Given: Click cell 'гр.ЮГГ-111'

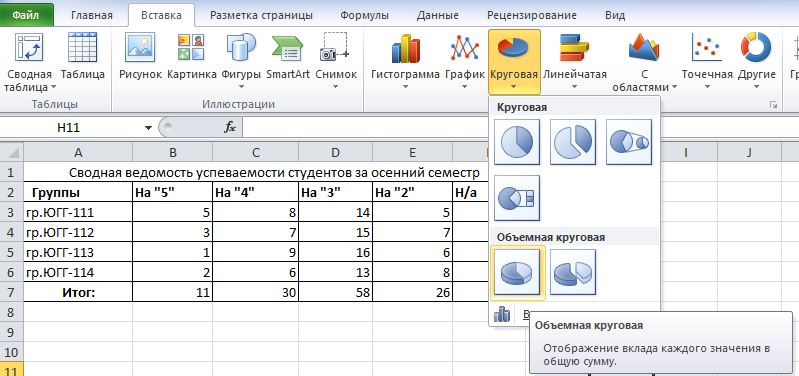Looking at the screenshot, I should (x=78, y=212).
